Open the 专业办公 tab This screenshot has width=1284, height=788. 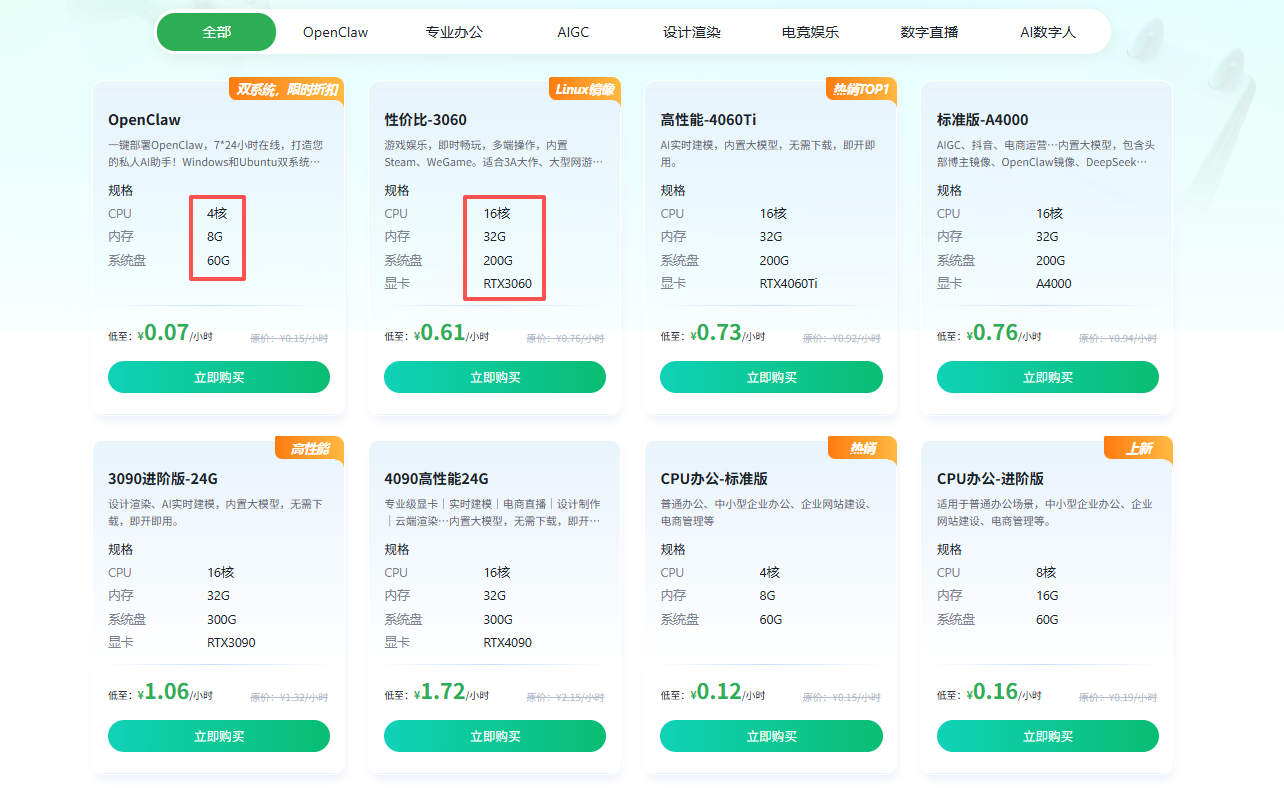coord(454,32)
